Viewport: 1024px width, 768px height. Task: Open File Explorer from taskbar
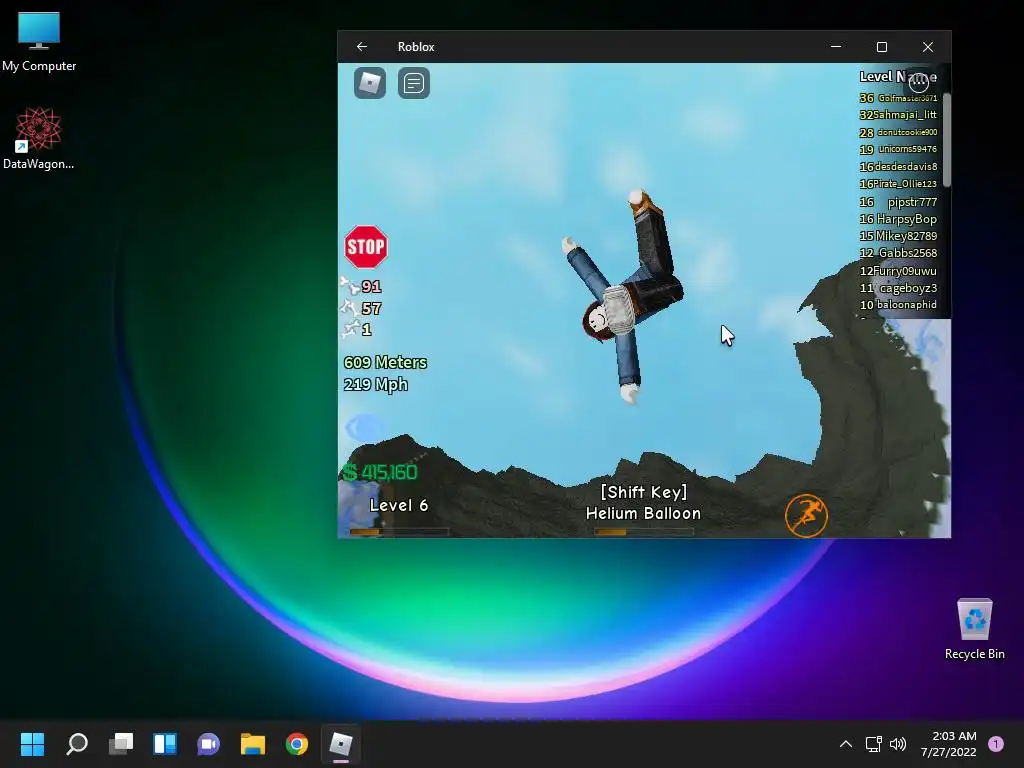pos(253,744)
